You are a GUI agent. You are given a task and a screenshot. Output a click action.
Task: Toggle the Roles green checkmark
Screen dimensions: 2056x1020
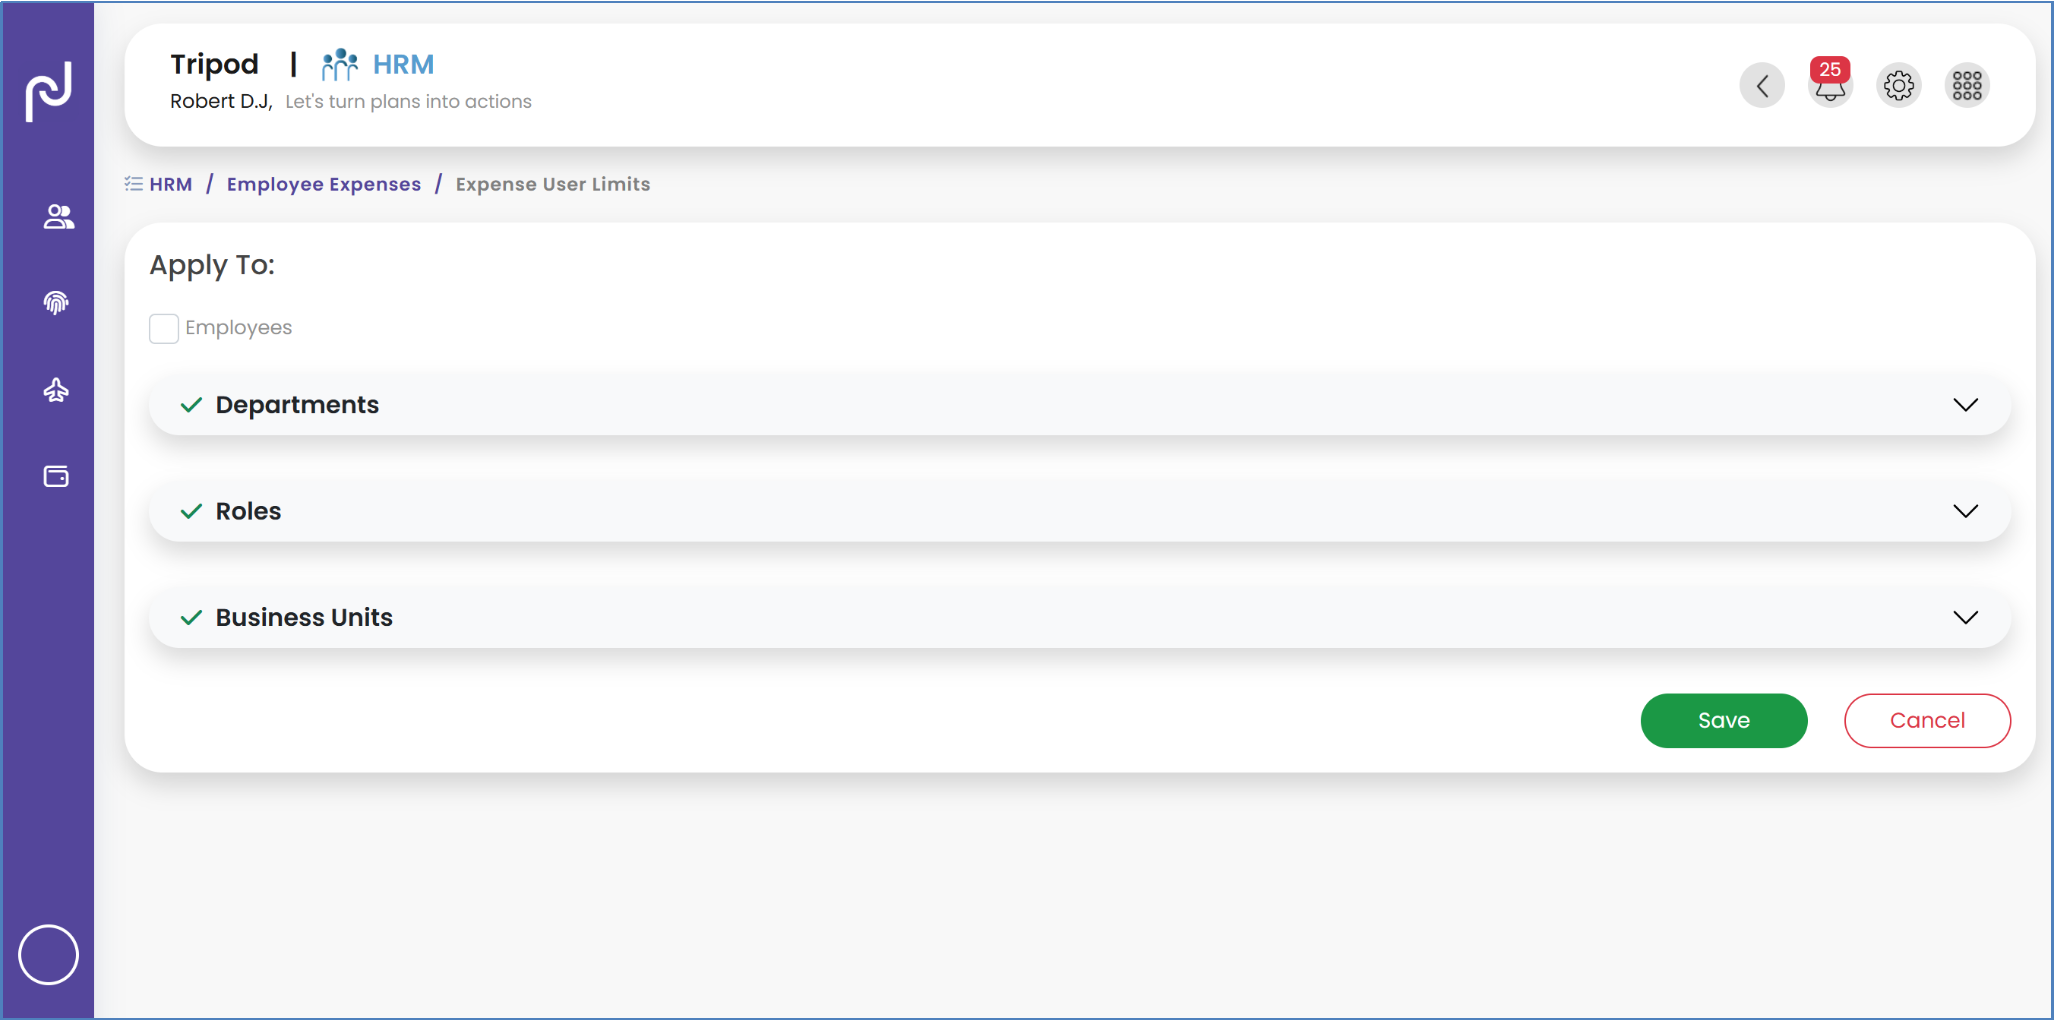click(x=191, y=511)
